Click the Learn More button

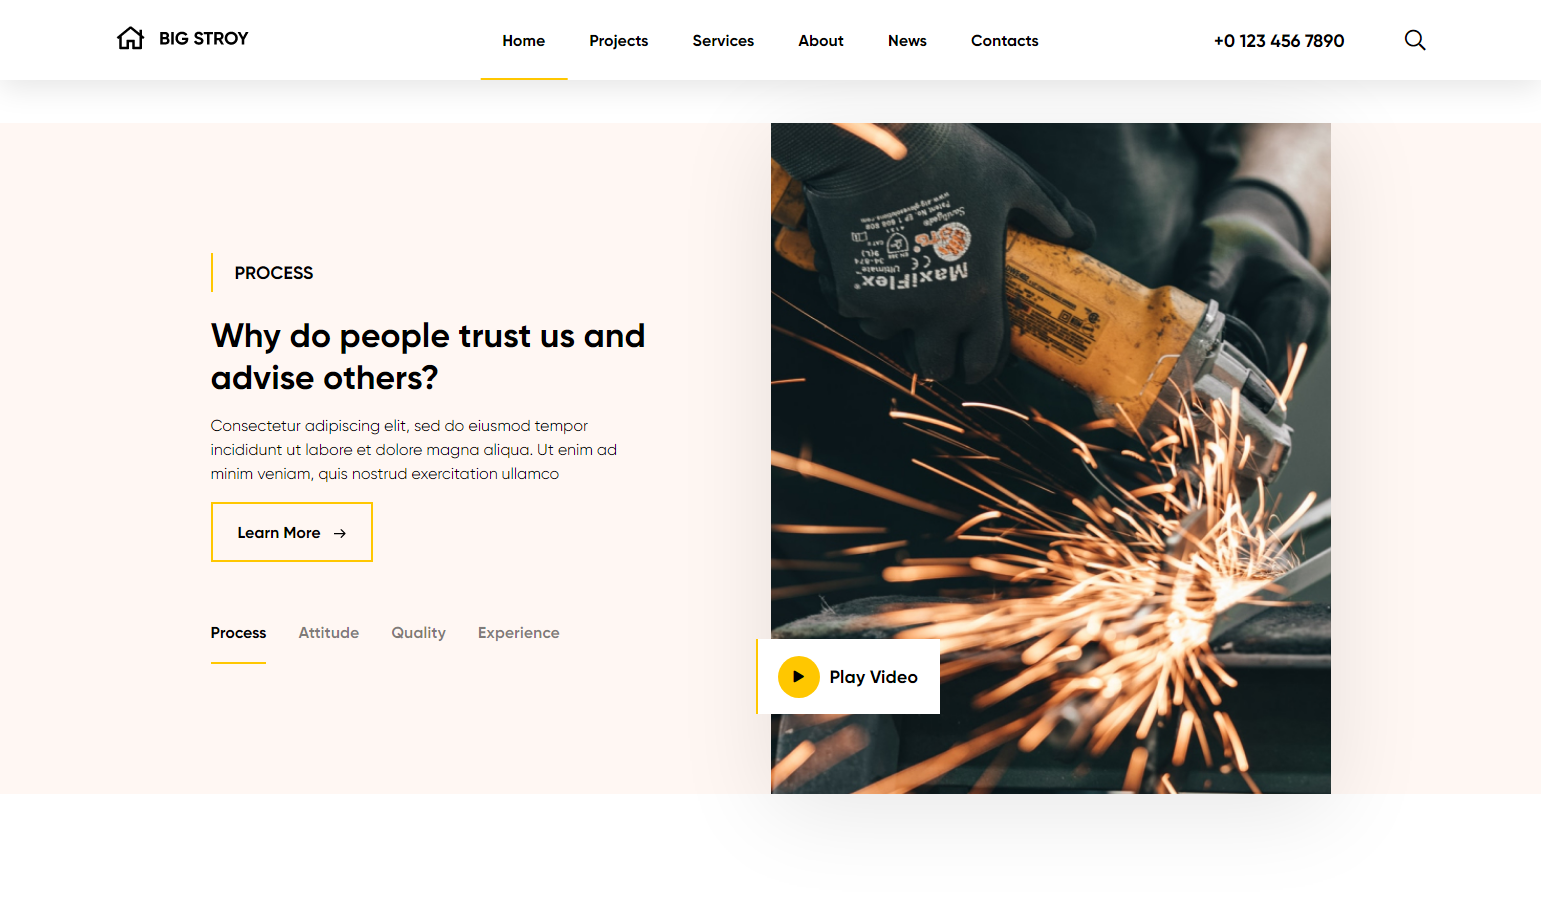point(292,532)
